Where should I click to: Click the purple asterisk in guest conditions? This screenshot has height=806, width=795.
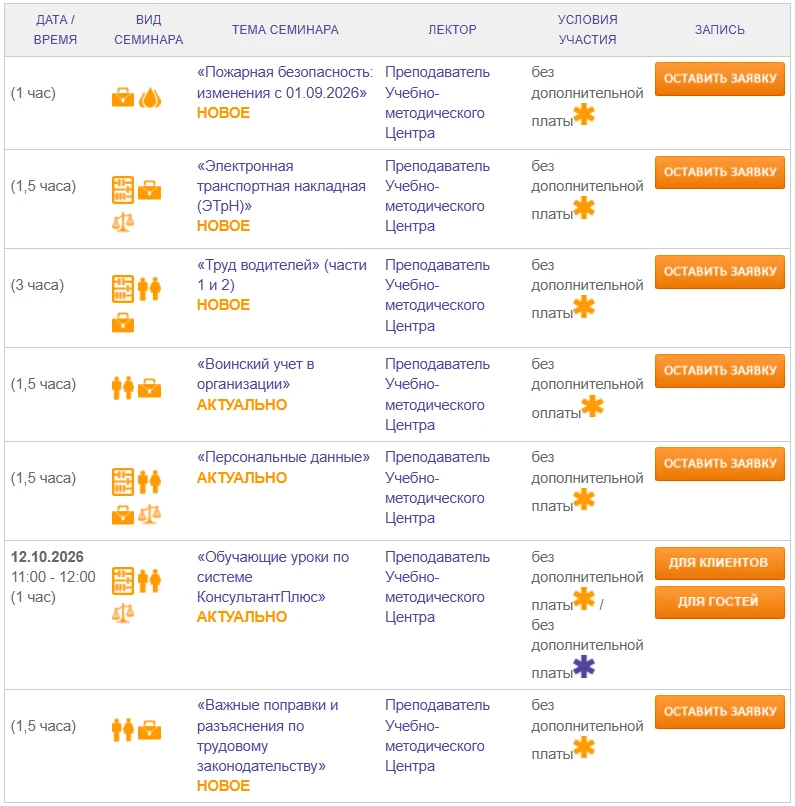tap(584, 667)
